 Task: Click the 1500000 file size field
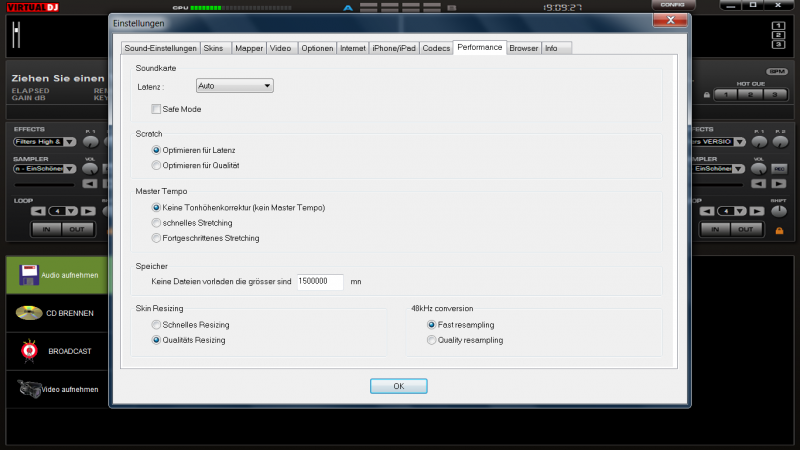pyautogui.click(x=320, y=282)
